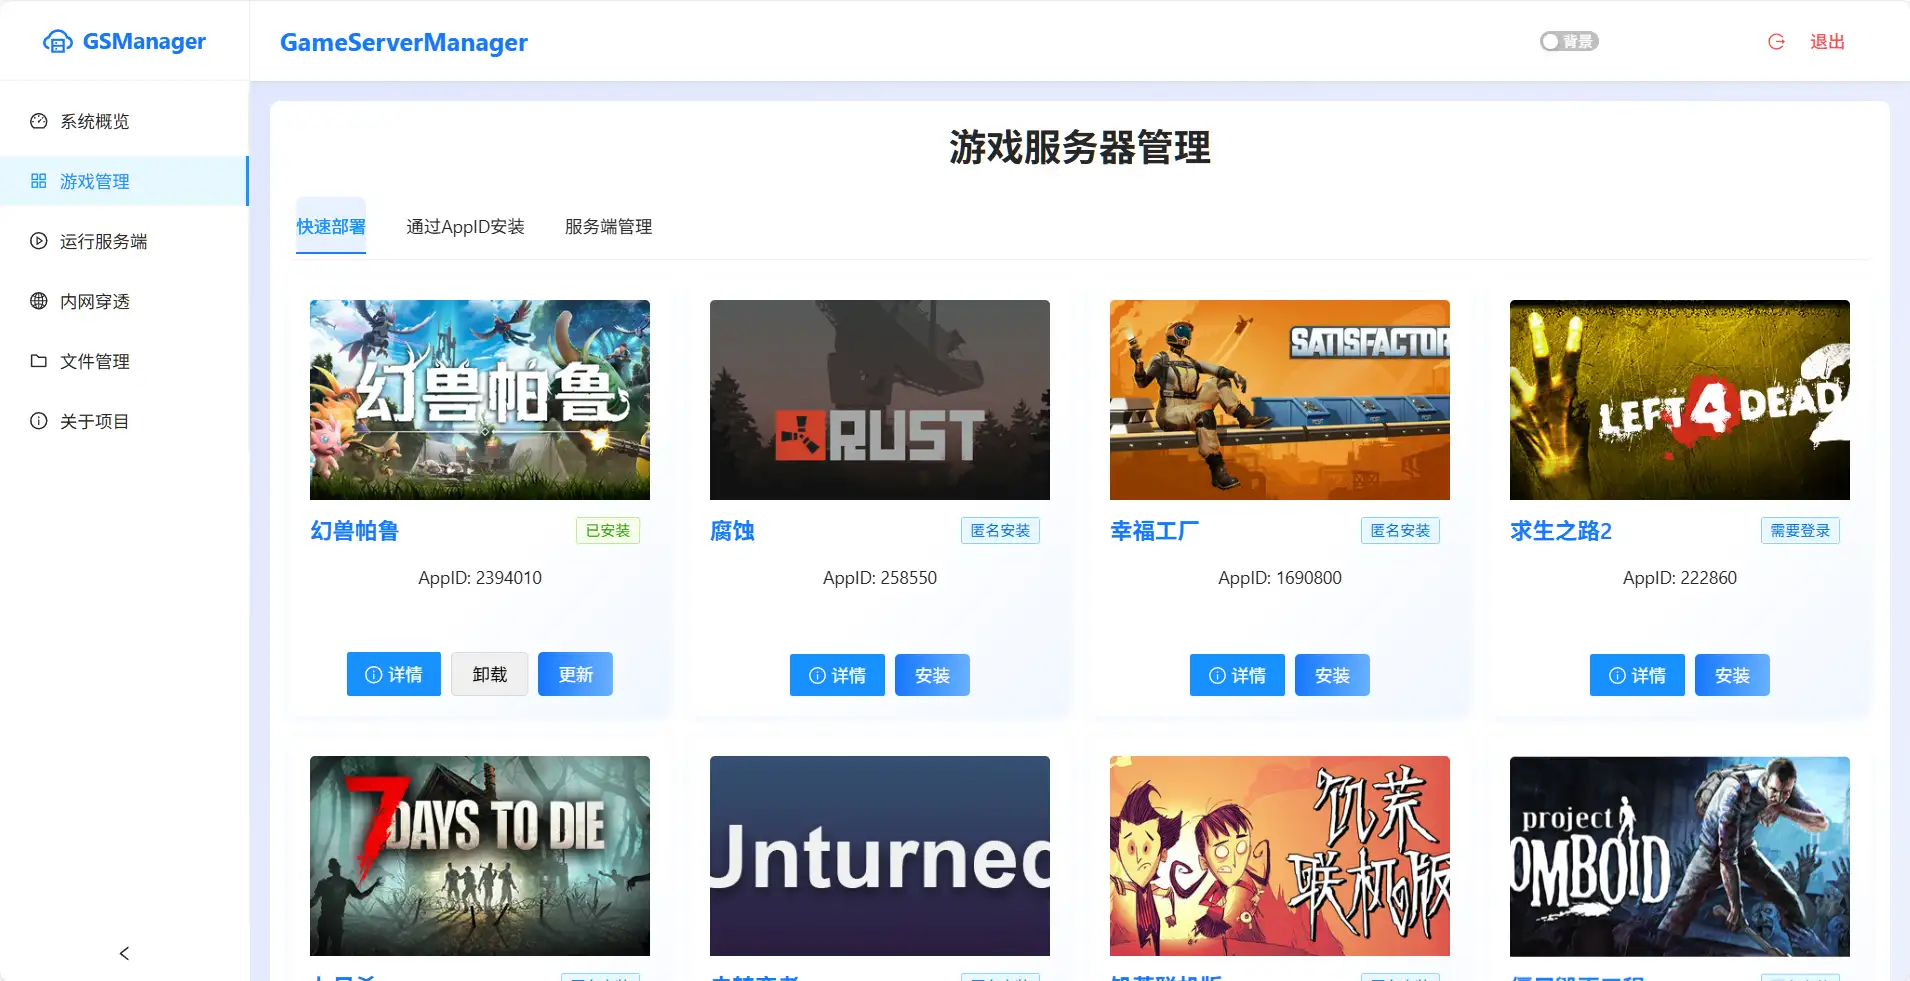Viewport: 1910px width, 981px height.
Task: Select the 快速部署 tab
Action: (330, 226)
